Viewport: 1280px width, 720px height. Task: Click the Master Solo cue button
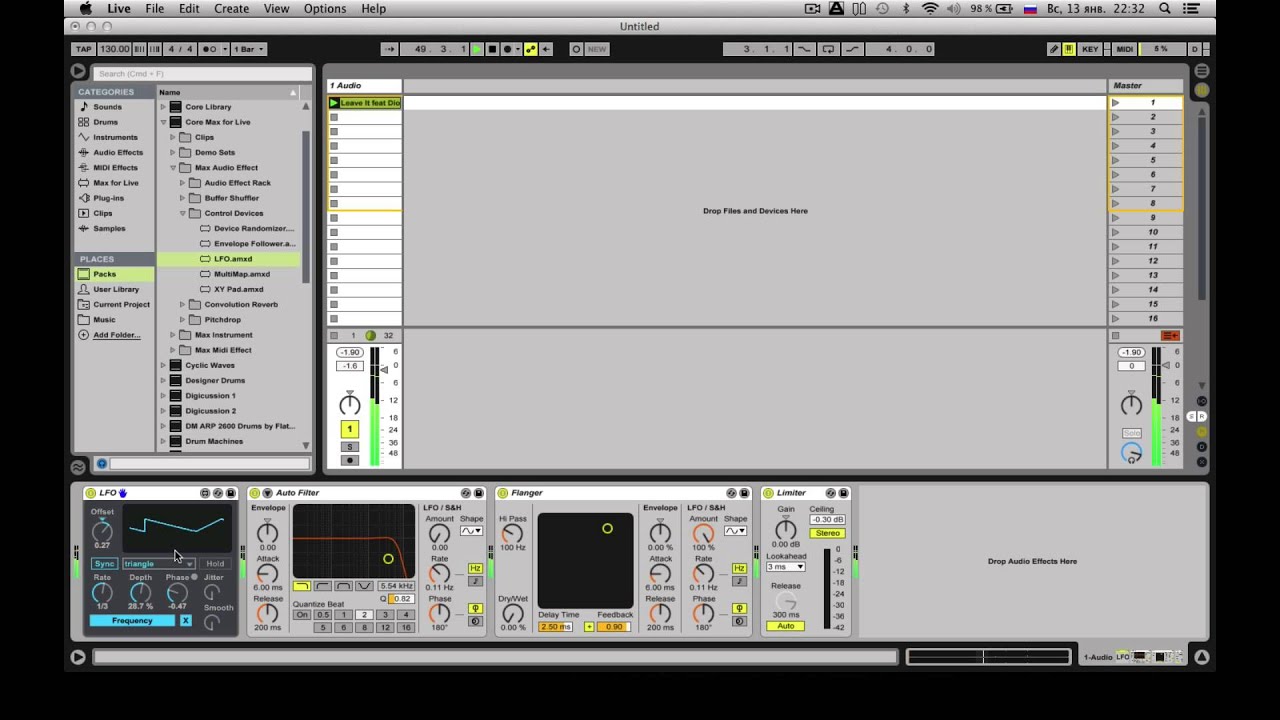(1131, 433)
